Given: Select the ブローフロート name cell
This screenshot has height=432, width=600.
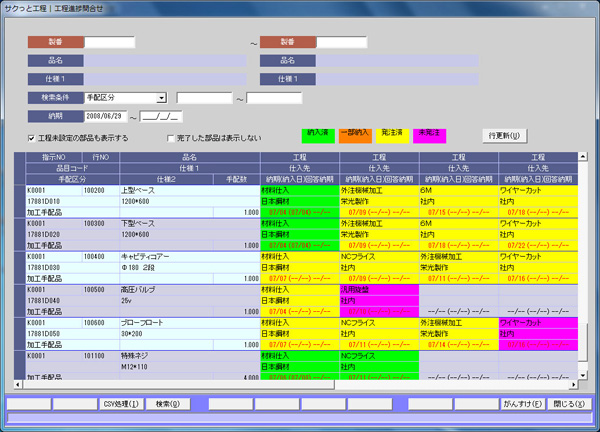Looking at the screenshot, I should click(190, 323).
